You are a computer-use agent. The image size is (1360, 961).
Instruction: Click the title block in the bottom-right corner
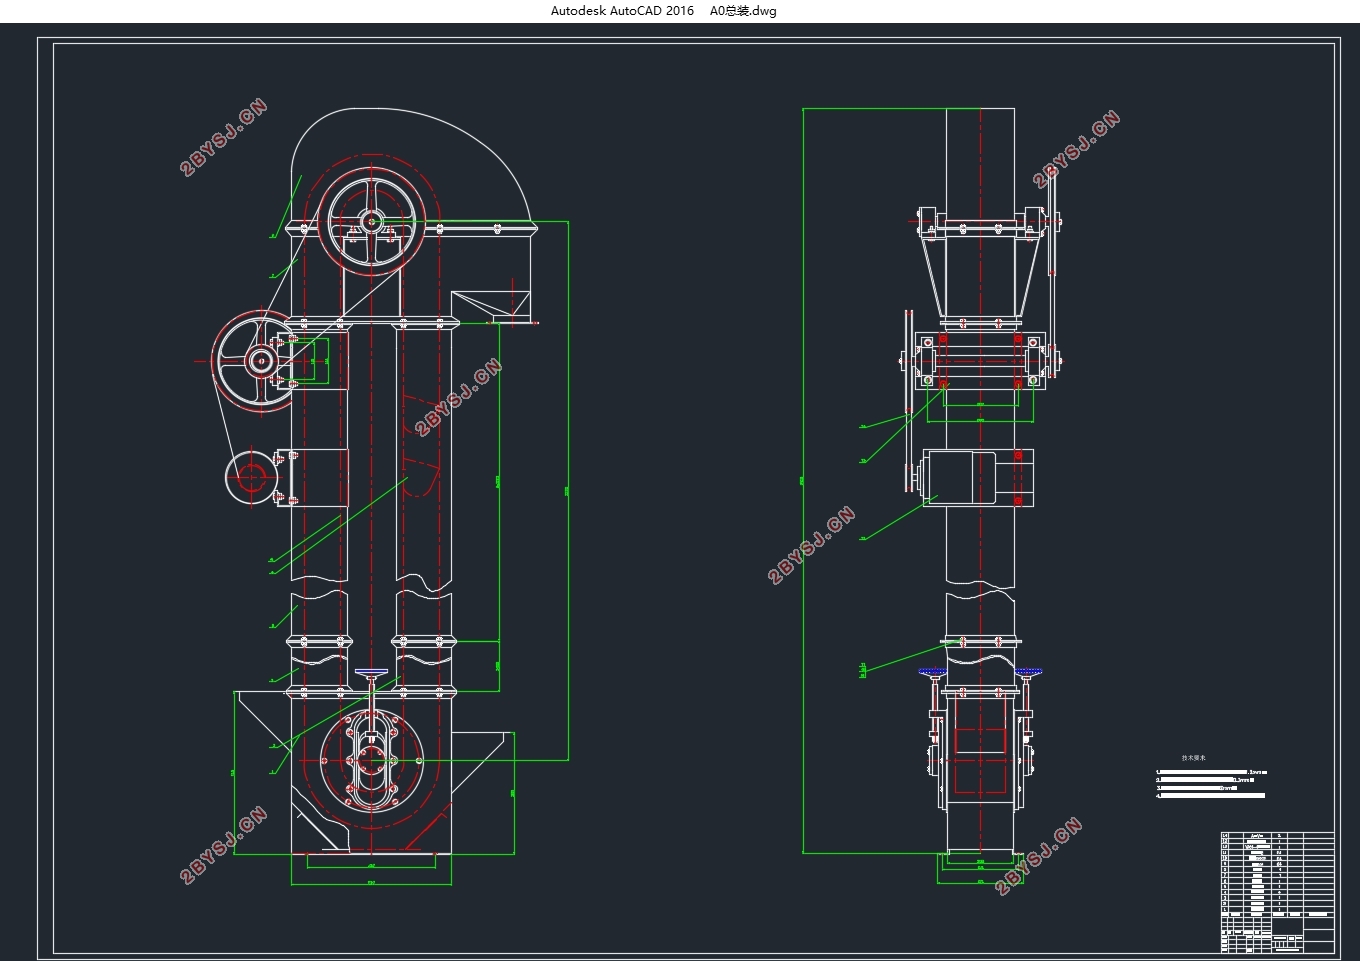[1277, 935]
